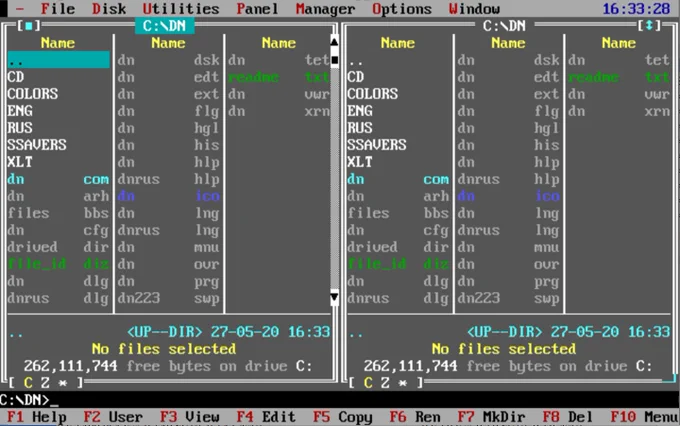
Task: Open the Disk menu
Action: coord(109,9)
